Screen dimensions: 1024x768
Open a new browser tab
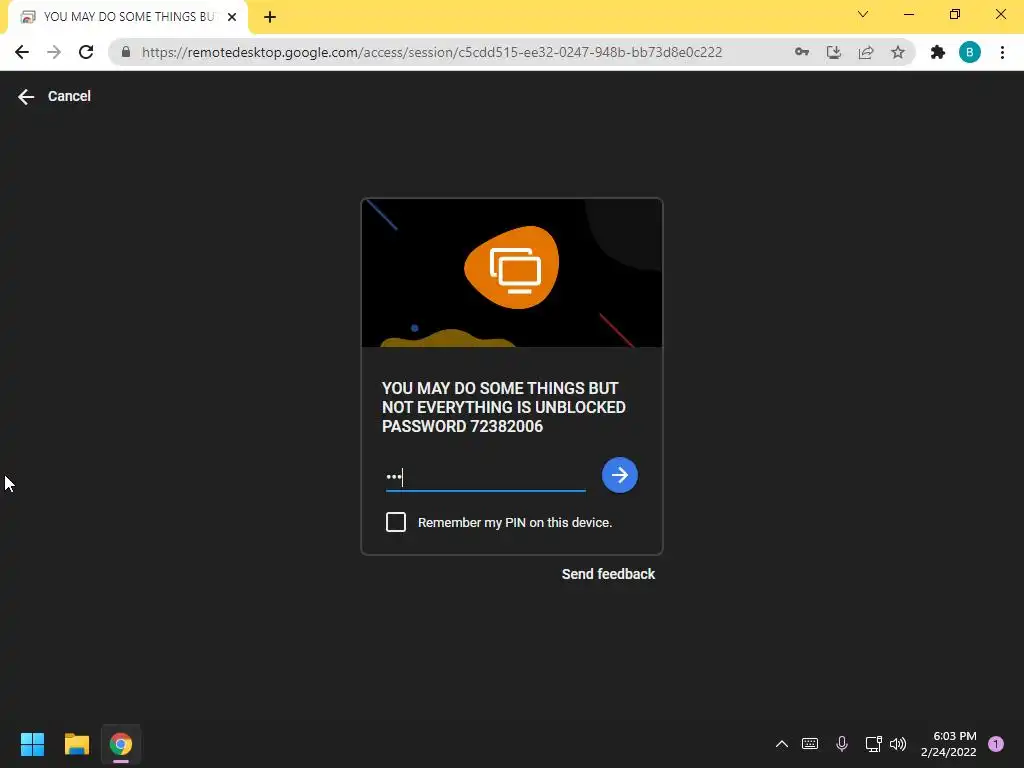click(270, 17)
